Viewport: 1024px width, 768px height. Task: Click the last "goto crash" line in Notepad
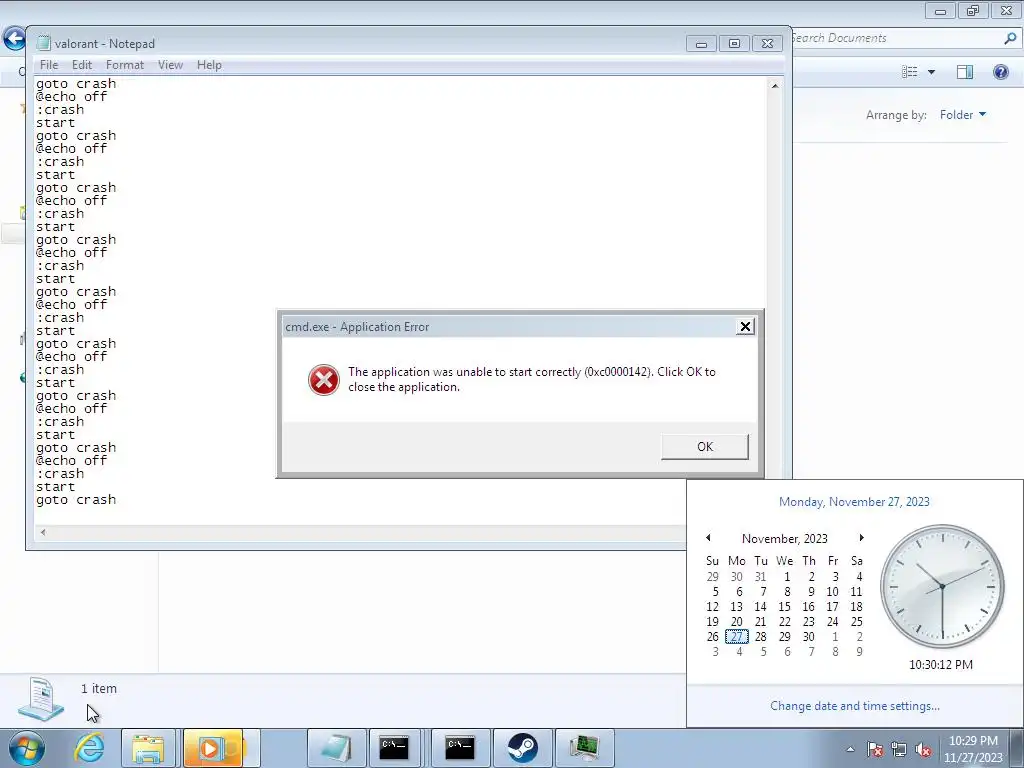click(x=76, y=500)
